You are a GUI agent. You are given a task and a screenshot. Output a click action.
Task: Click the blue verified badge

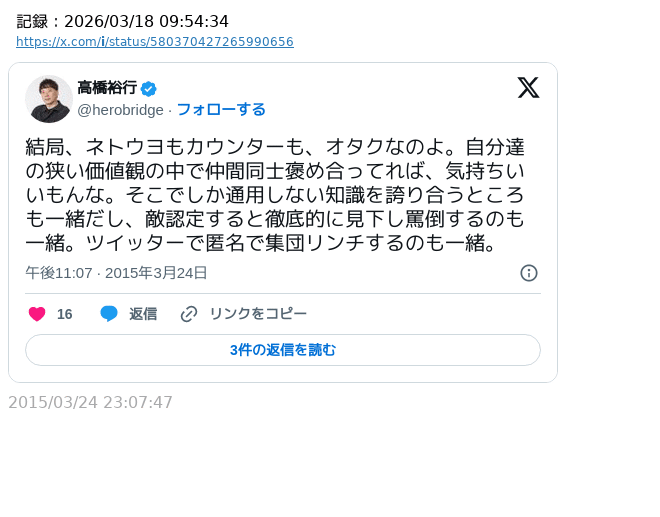[149, 88]
